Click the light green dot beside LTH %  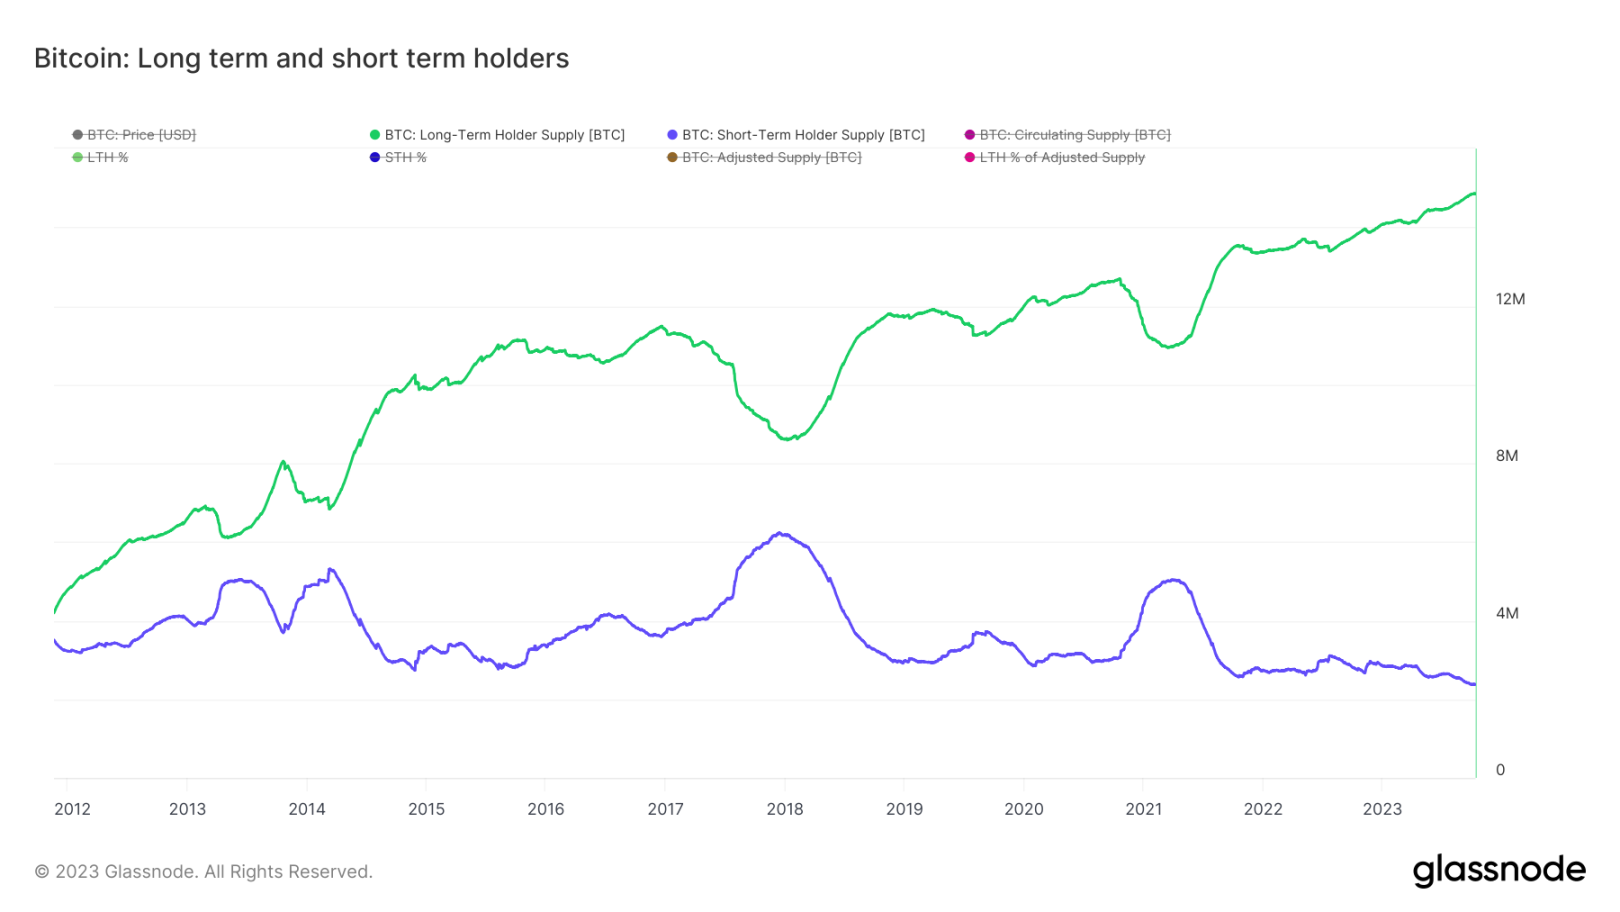pyautogui.click(x=77, y=158)
